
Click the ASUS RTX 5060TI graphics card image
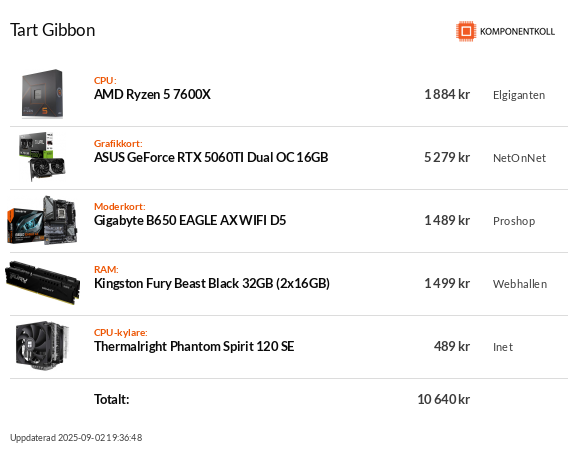click(42, 156)
